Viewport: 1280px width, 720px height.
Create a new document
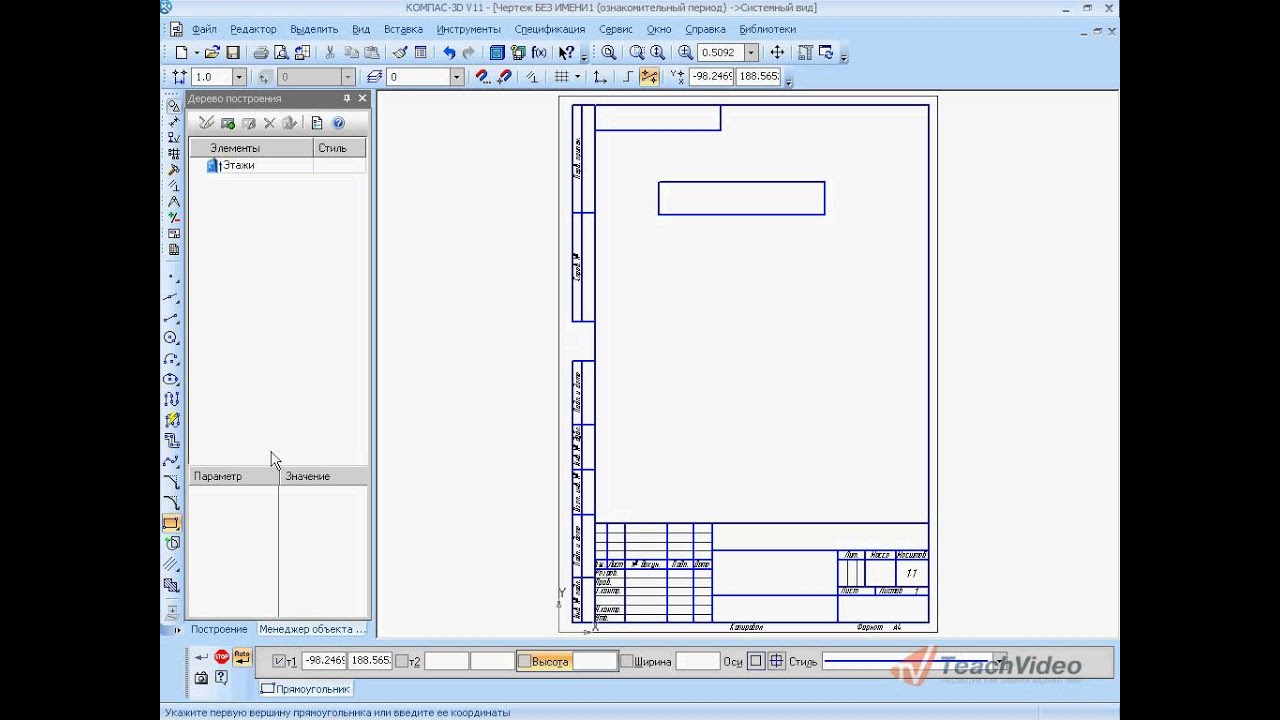[x=181, y=53]
